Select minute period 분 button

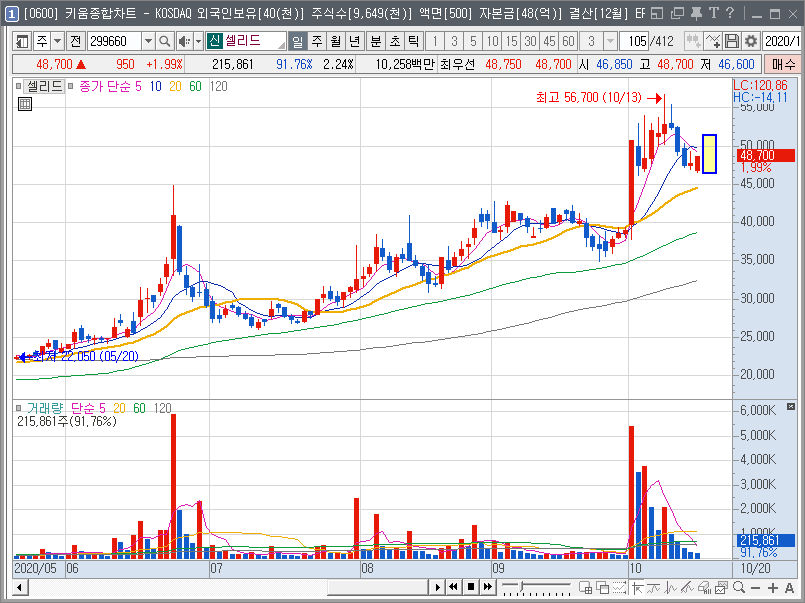point(375,41)
